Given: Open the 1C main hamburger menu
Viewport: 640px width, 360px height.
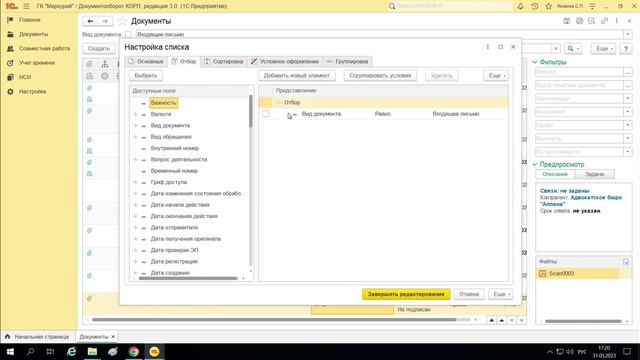Looking at the screenshot, I should pyautogui.click(x=27, y=6).
